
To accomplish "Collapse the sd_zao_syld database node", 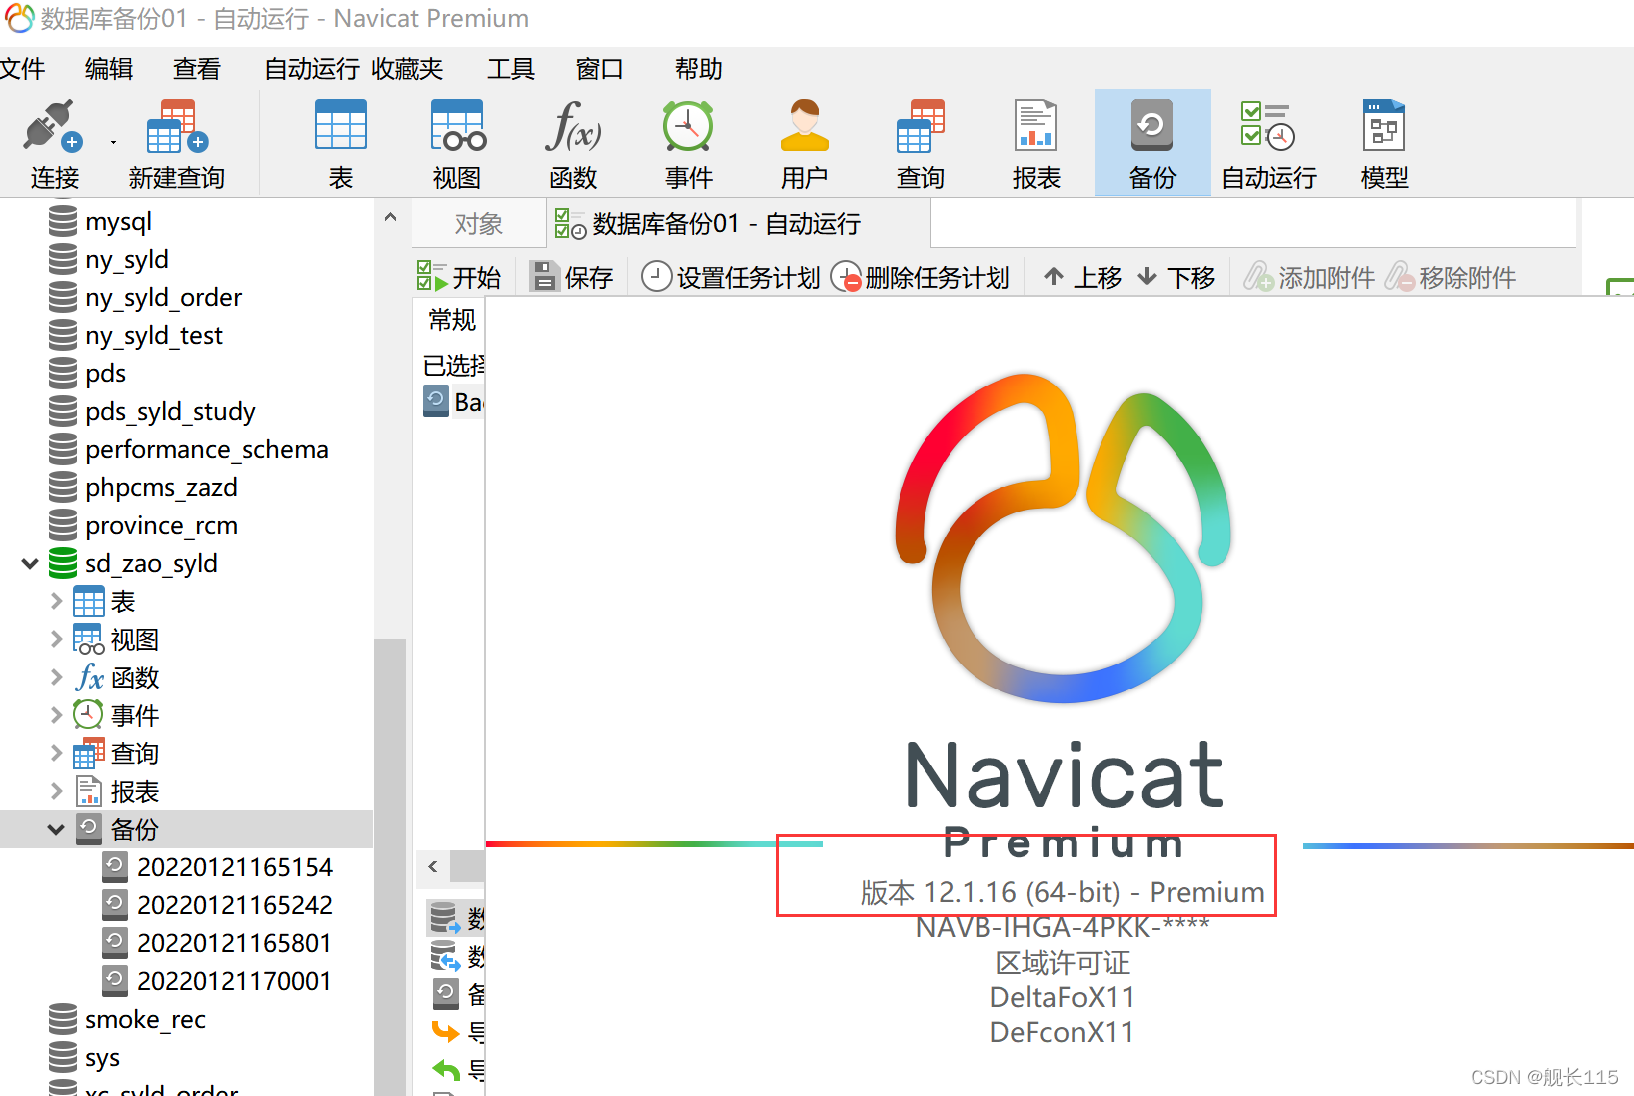I will [x=30, y=564].
